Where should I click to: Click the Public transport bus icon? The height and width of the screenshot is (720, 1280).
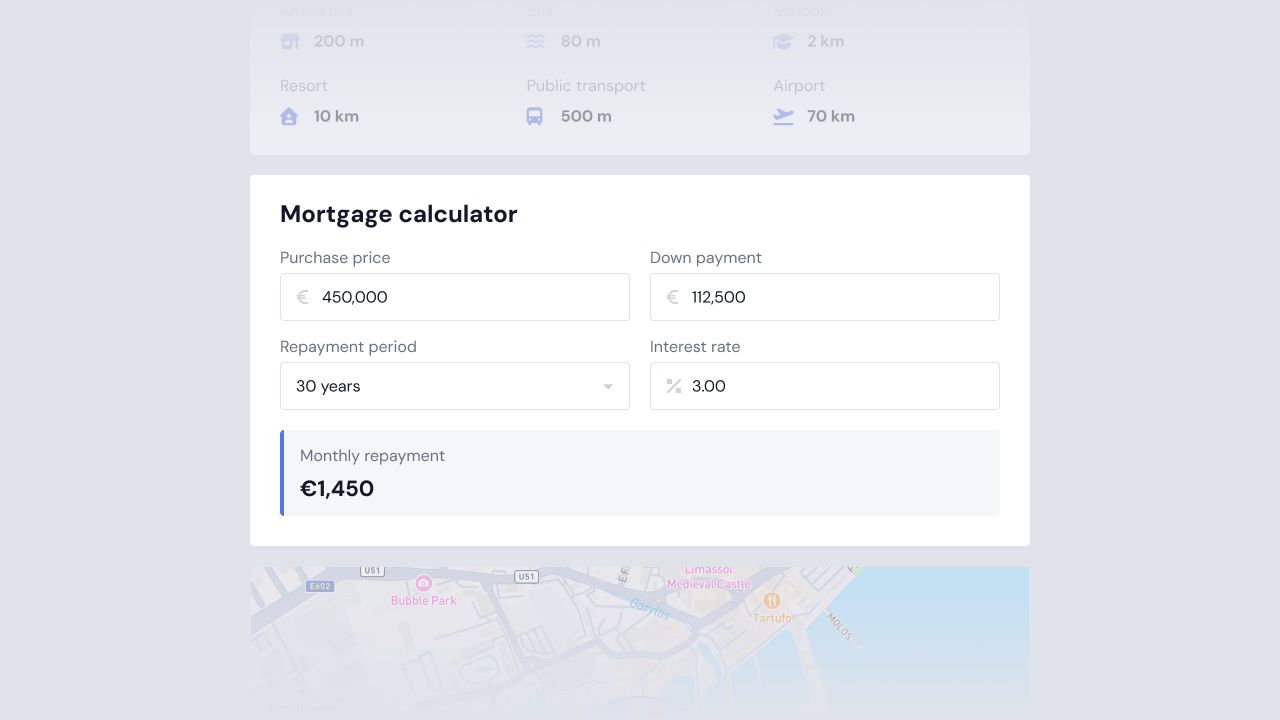535,117
